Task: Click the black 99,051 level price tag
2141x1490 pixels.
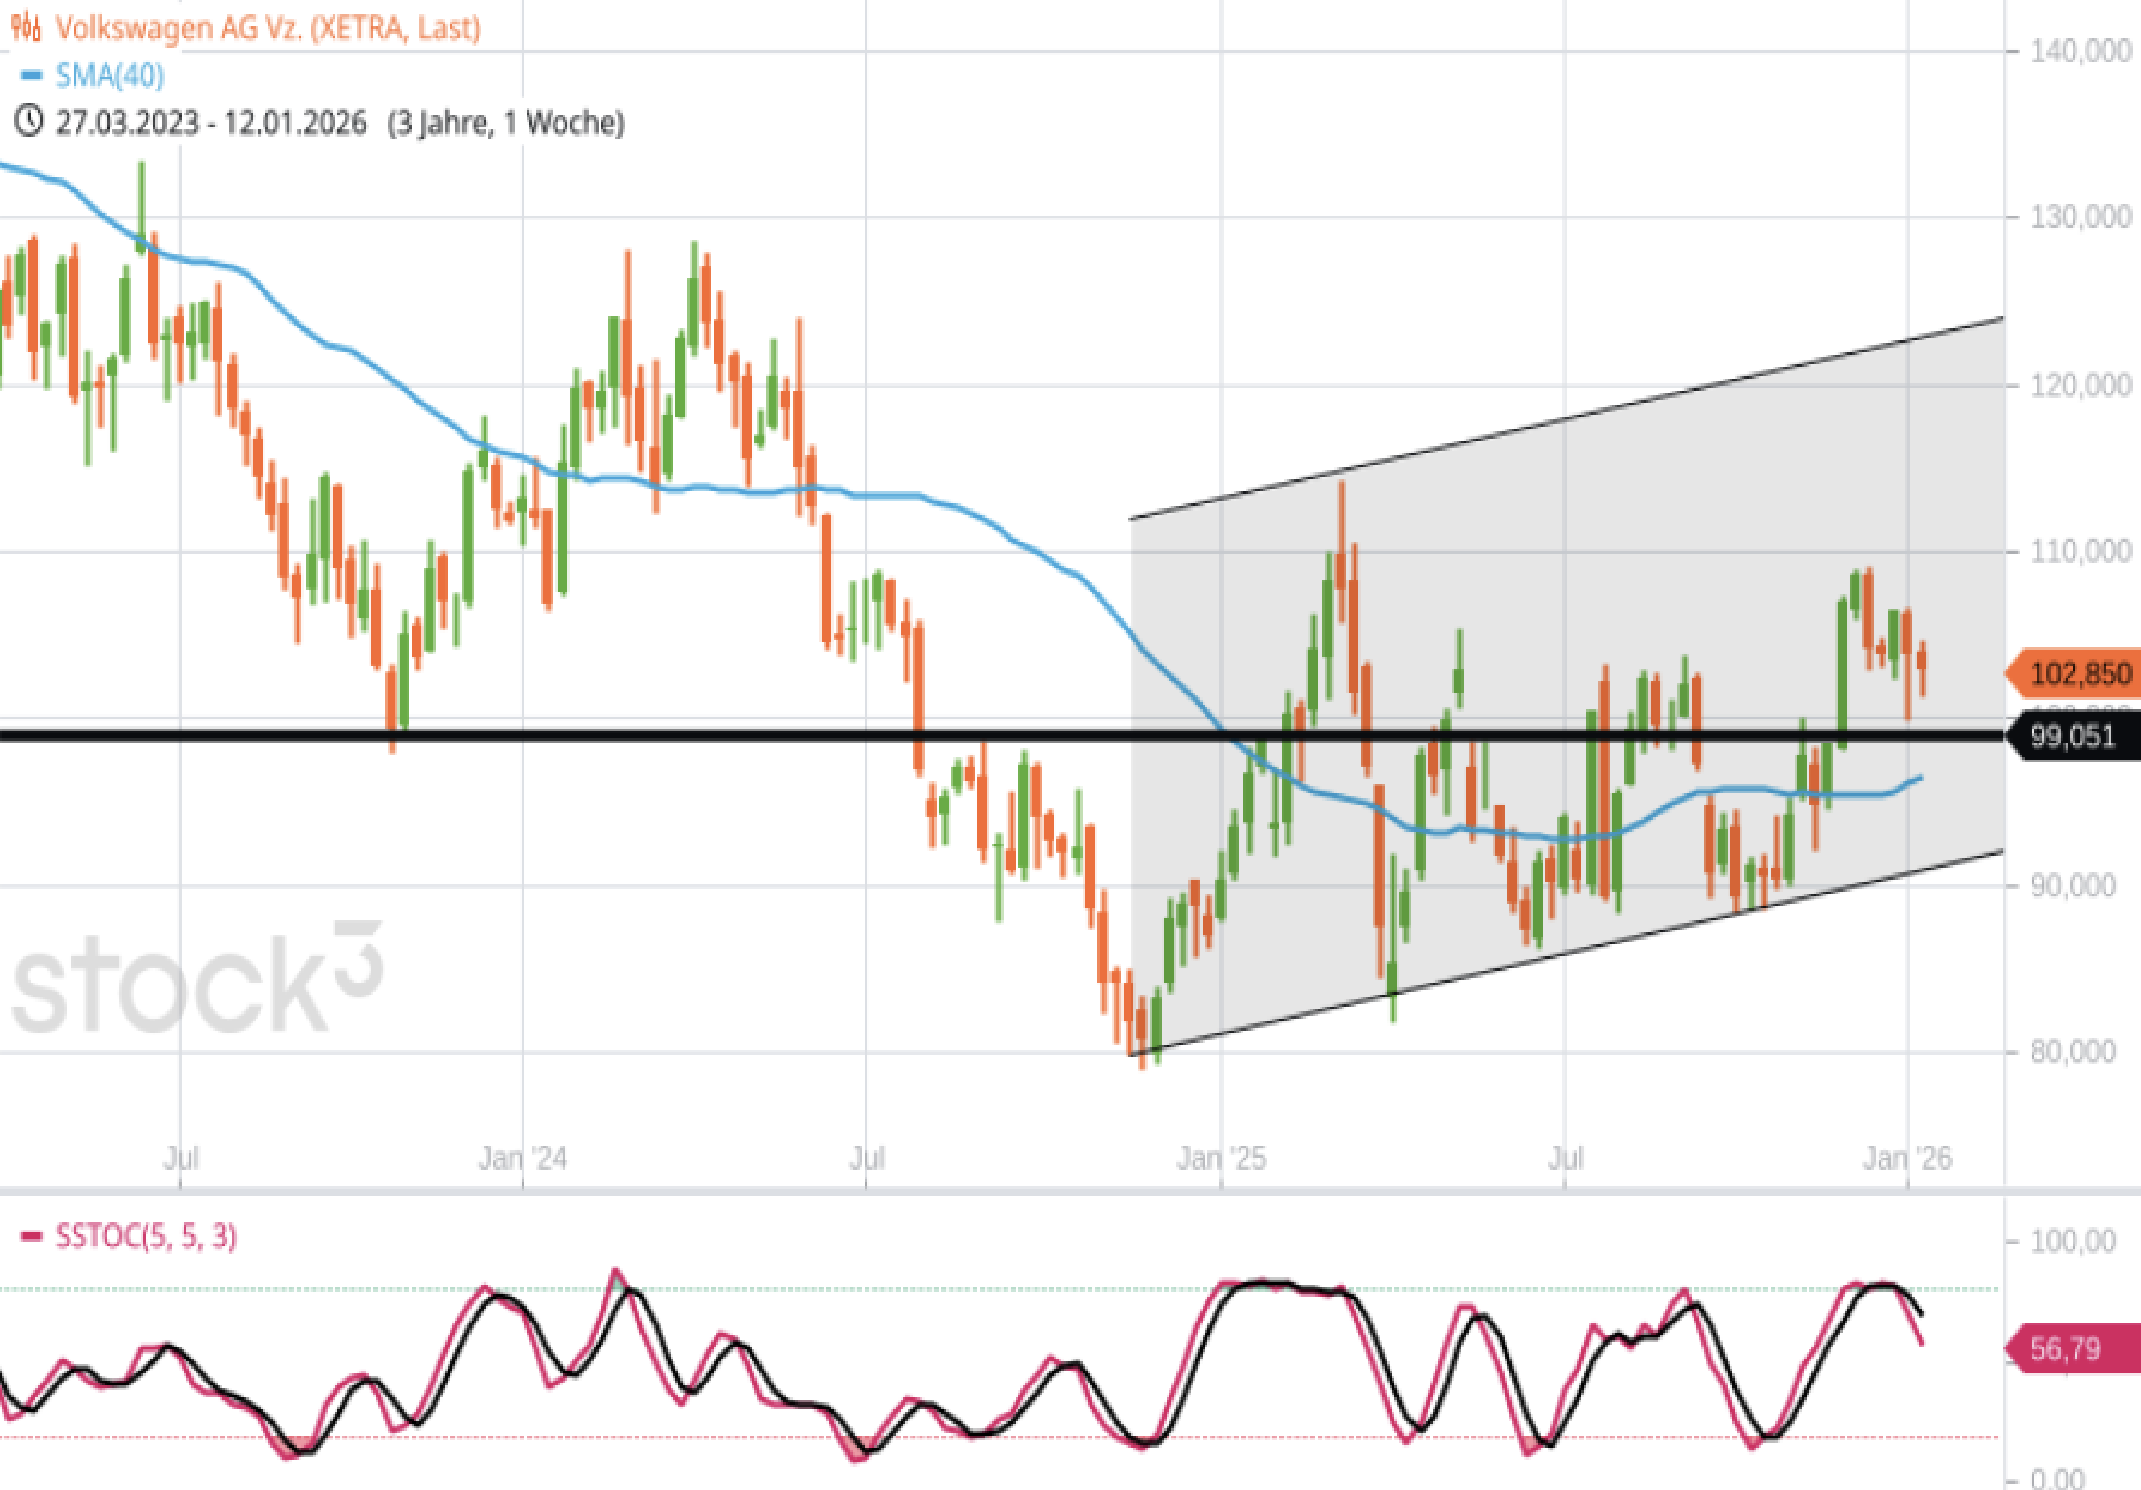Action: click(2074, 737)
